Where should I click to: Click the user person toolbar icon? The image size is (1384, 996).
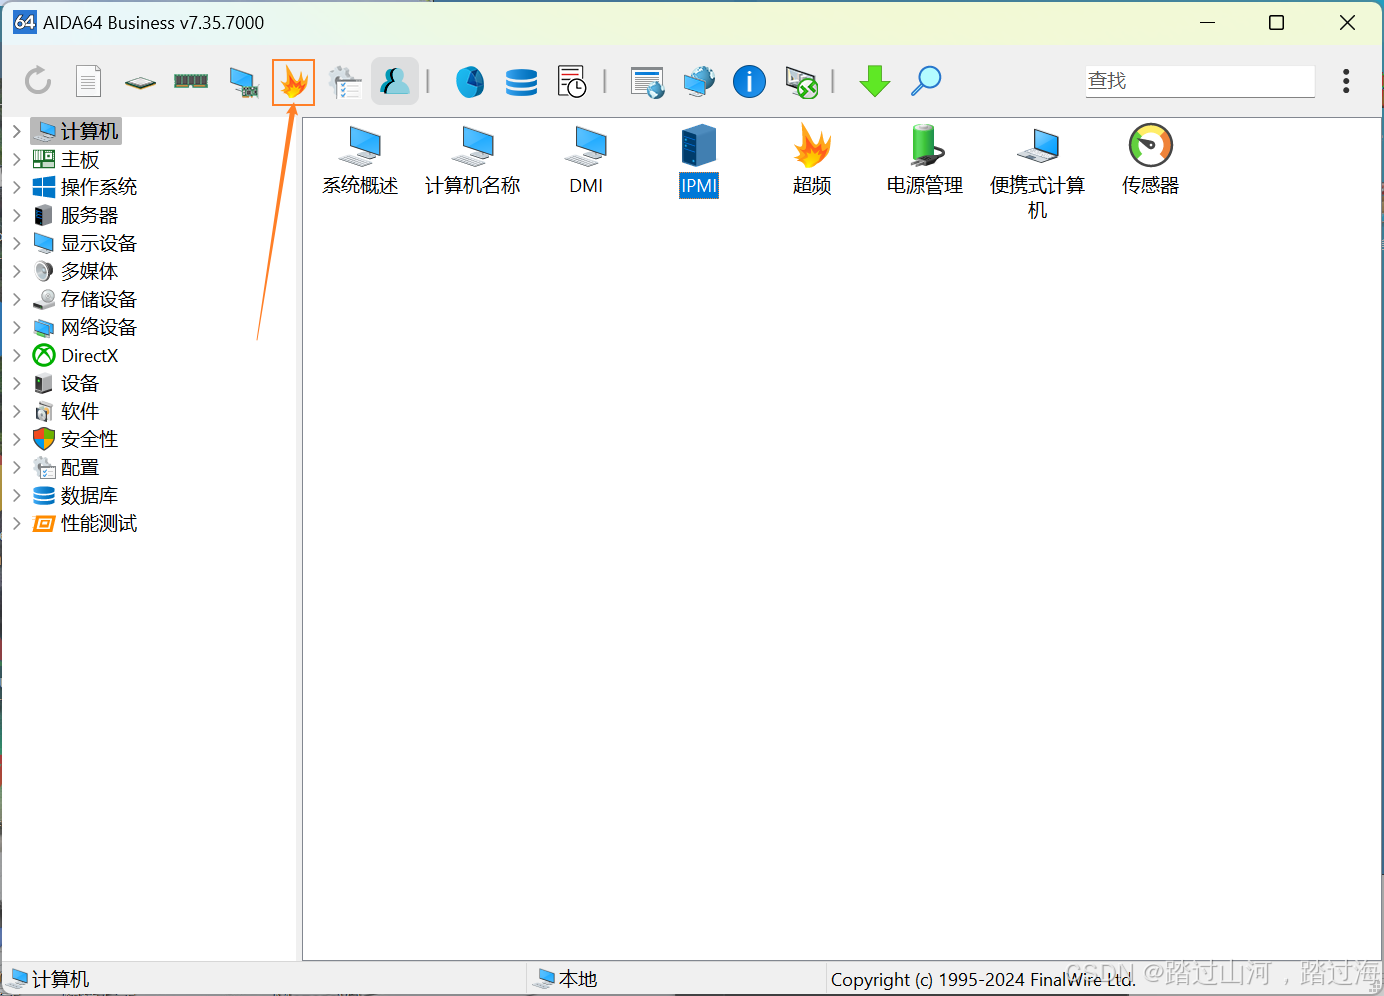395,81
